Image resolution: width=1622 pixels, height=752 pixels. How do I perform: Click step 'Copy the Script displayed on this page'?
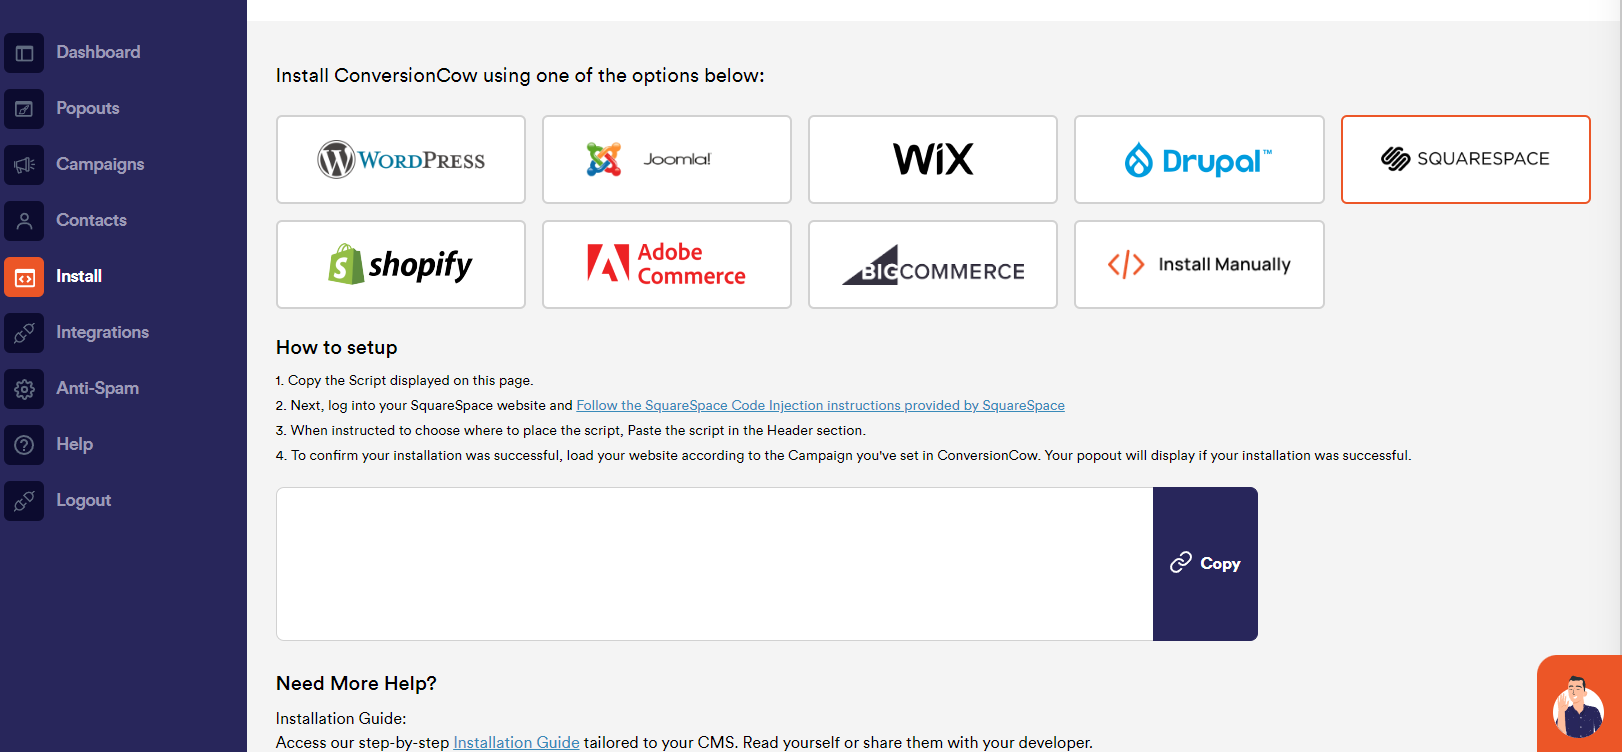pos(405,380)
